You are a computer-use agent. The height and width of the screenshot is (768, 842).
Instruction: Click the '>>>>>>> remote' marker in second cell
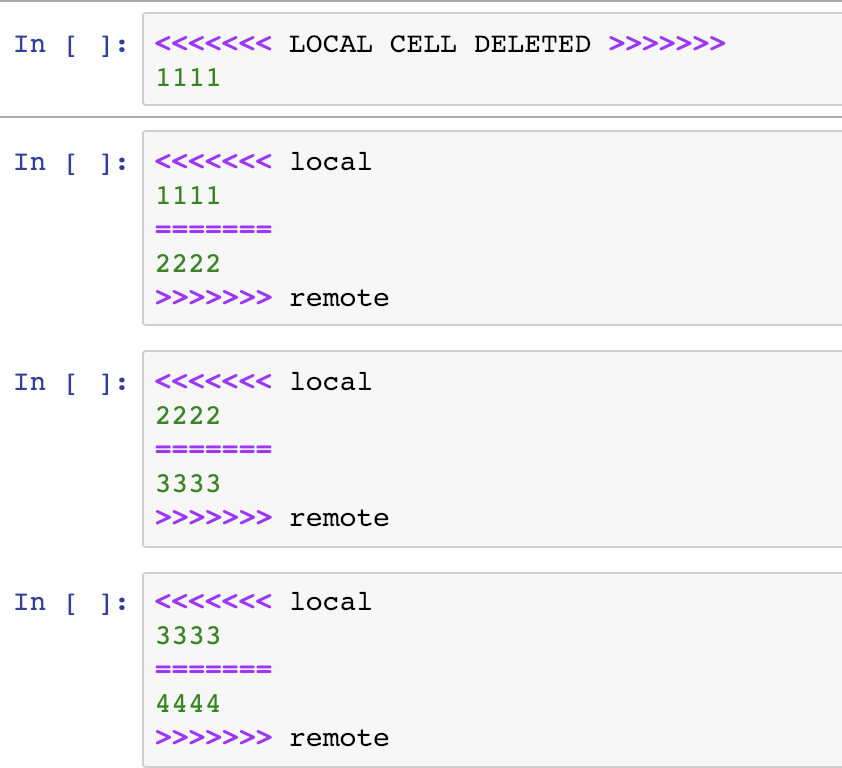[x=272, y=297]
